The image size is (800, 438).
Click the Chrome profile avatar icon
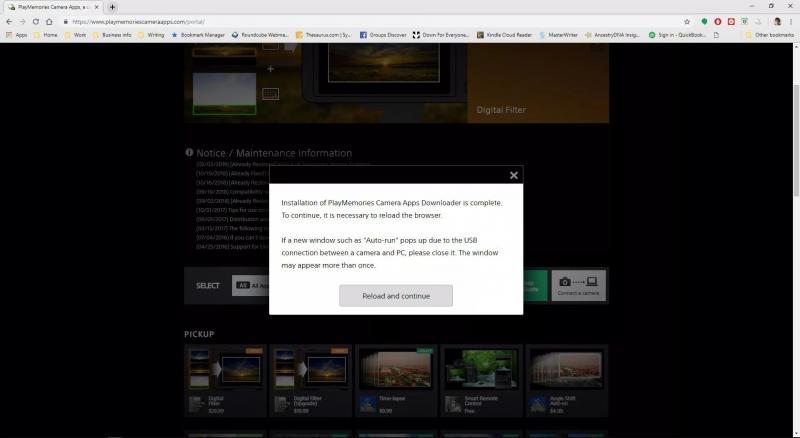[x=776, y=21]
